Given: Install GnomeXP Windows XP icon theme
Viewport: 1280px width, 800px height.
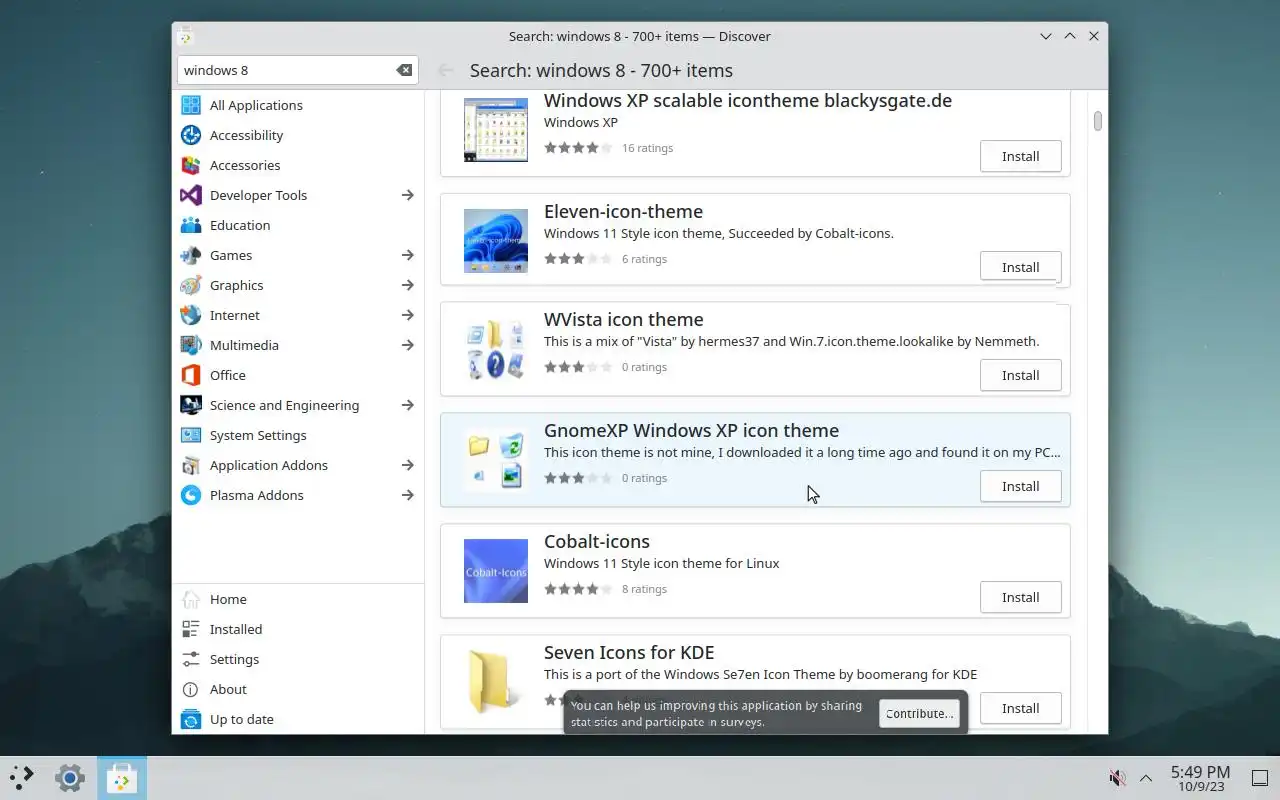Looking at the screenshot, I should (1020, 486).
